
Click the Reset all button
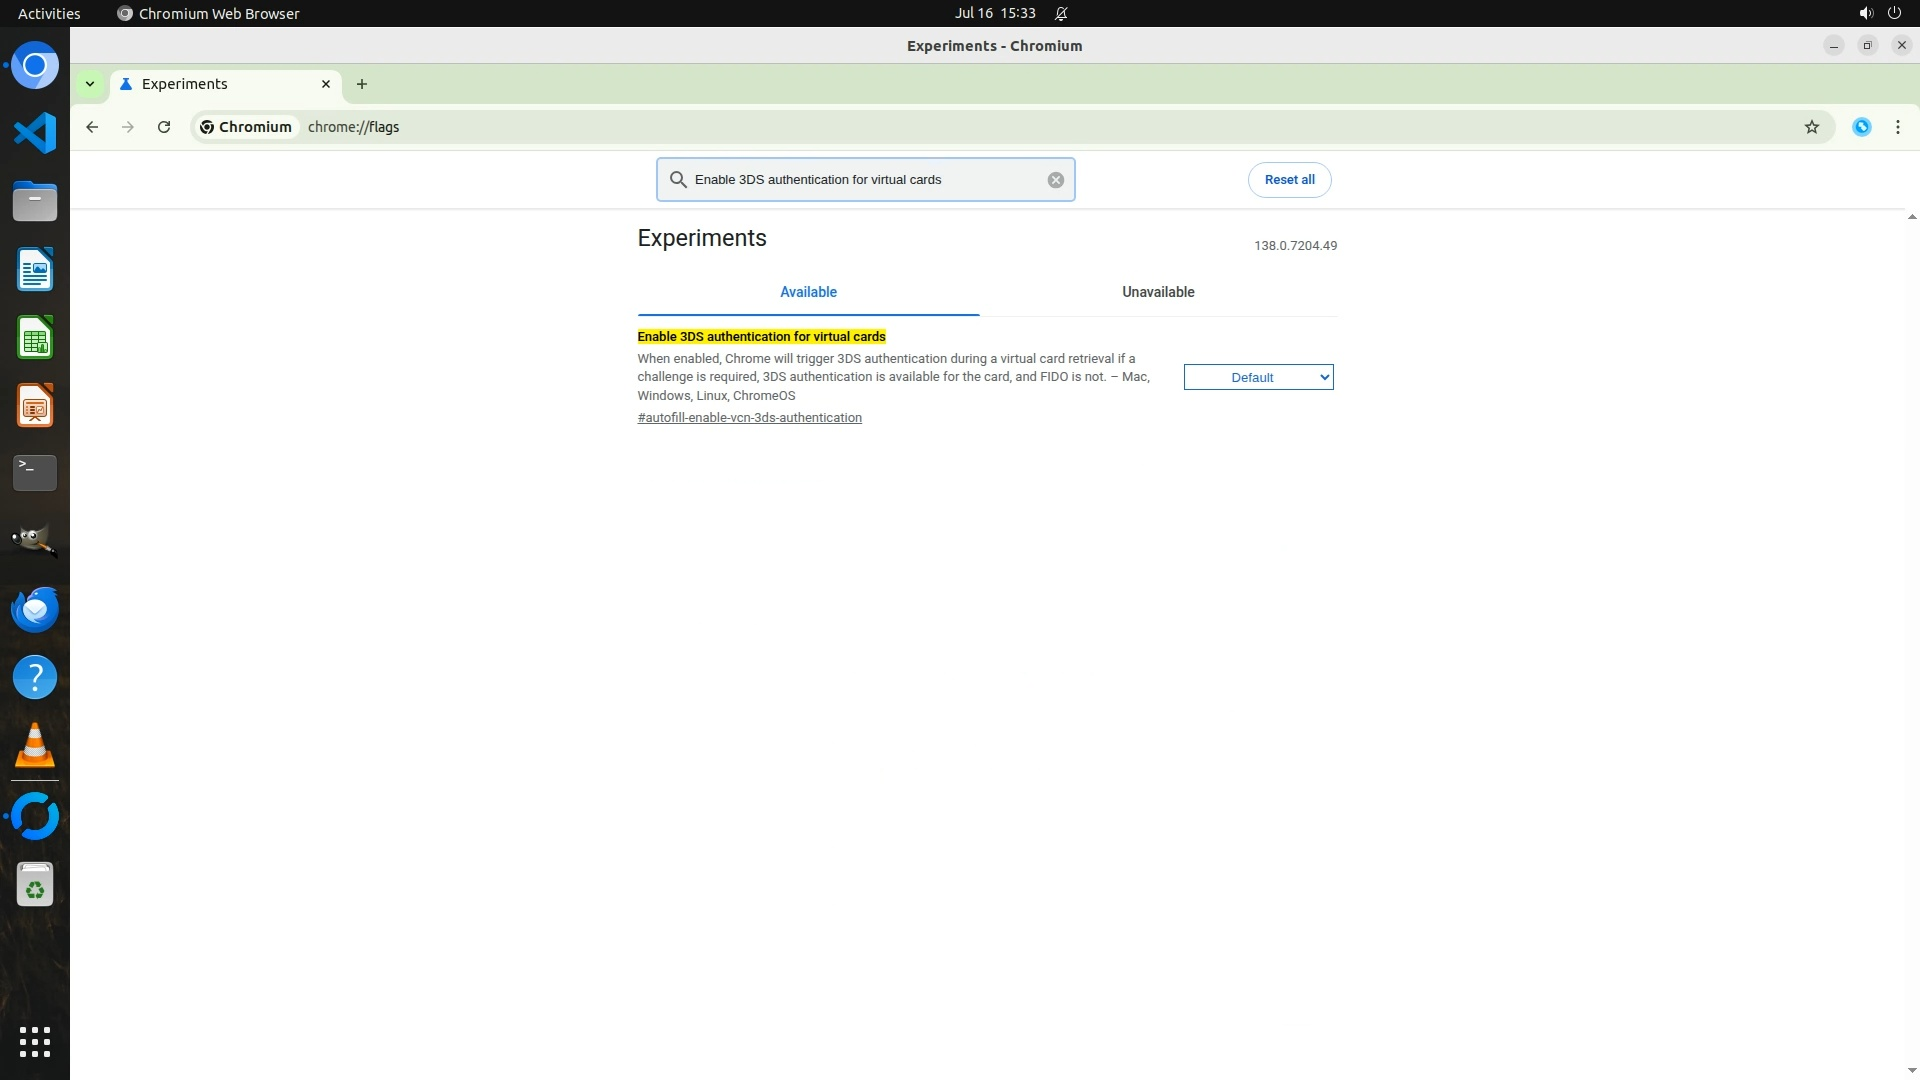1289,180
